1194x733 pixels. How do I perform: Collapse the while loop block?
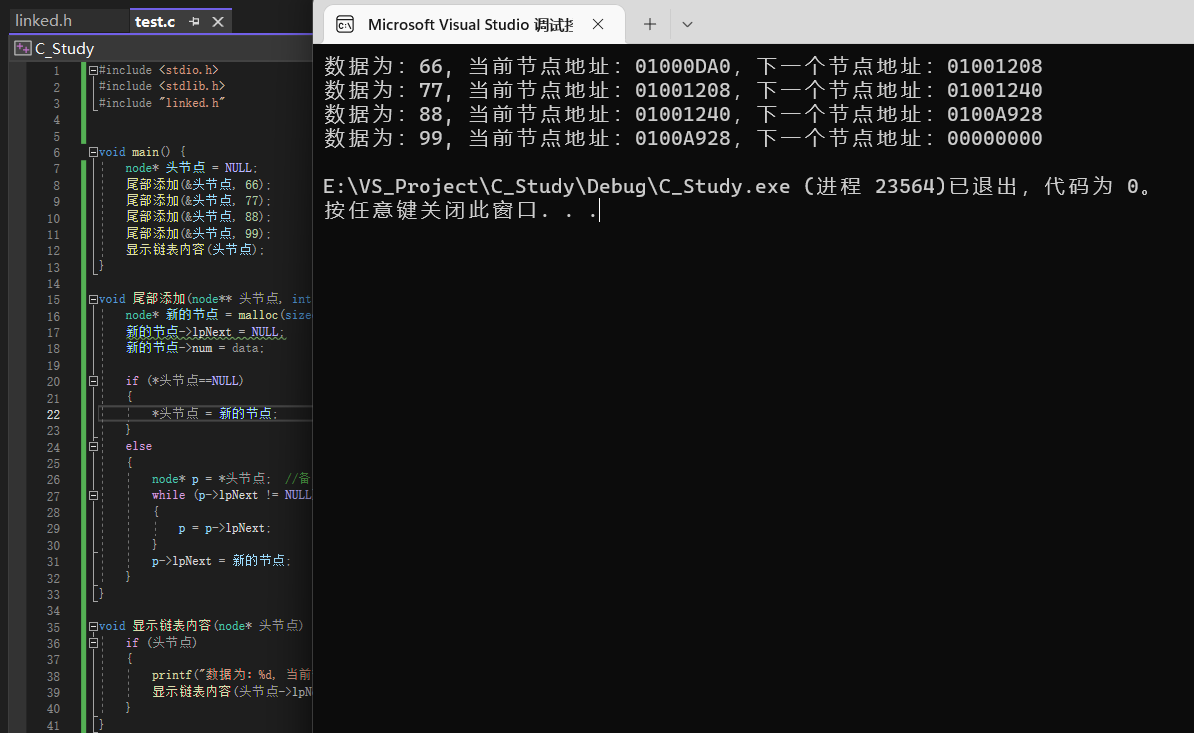(93, 495)
